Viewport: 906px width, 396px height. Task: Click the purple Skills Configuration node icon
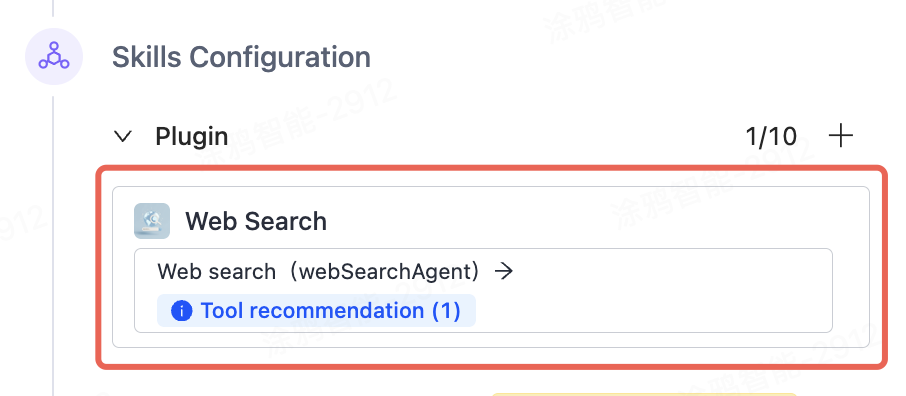tap(54, 57)
